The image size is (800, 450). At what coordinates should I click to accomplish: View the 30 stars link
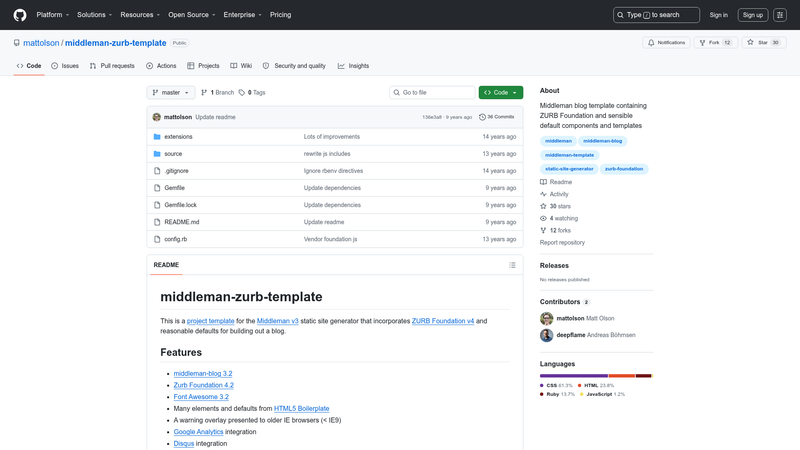tap(555, 206)
